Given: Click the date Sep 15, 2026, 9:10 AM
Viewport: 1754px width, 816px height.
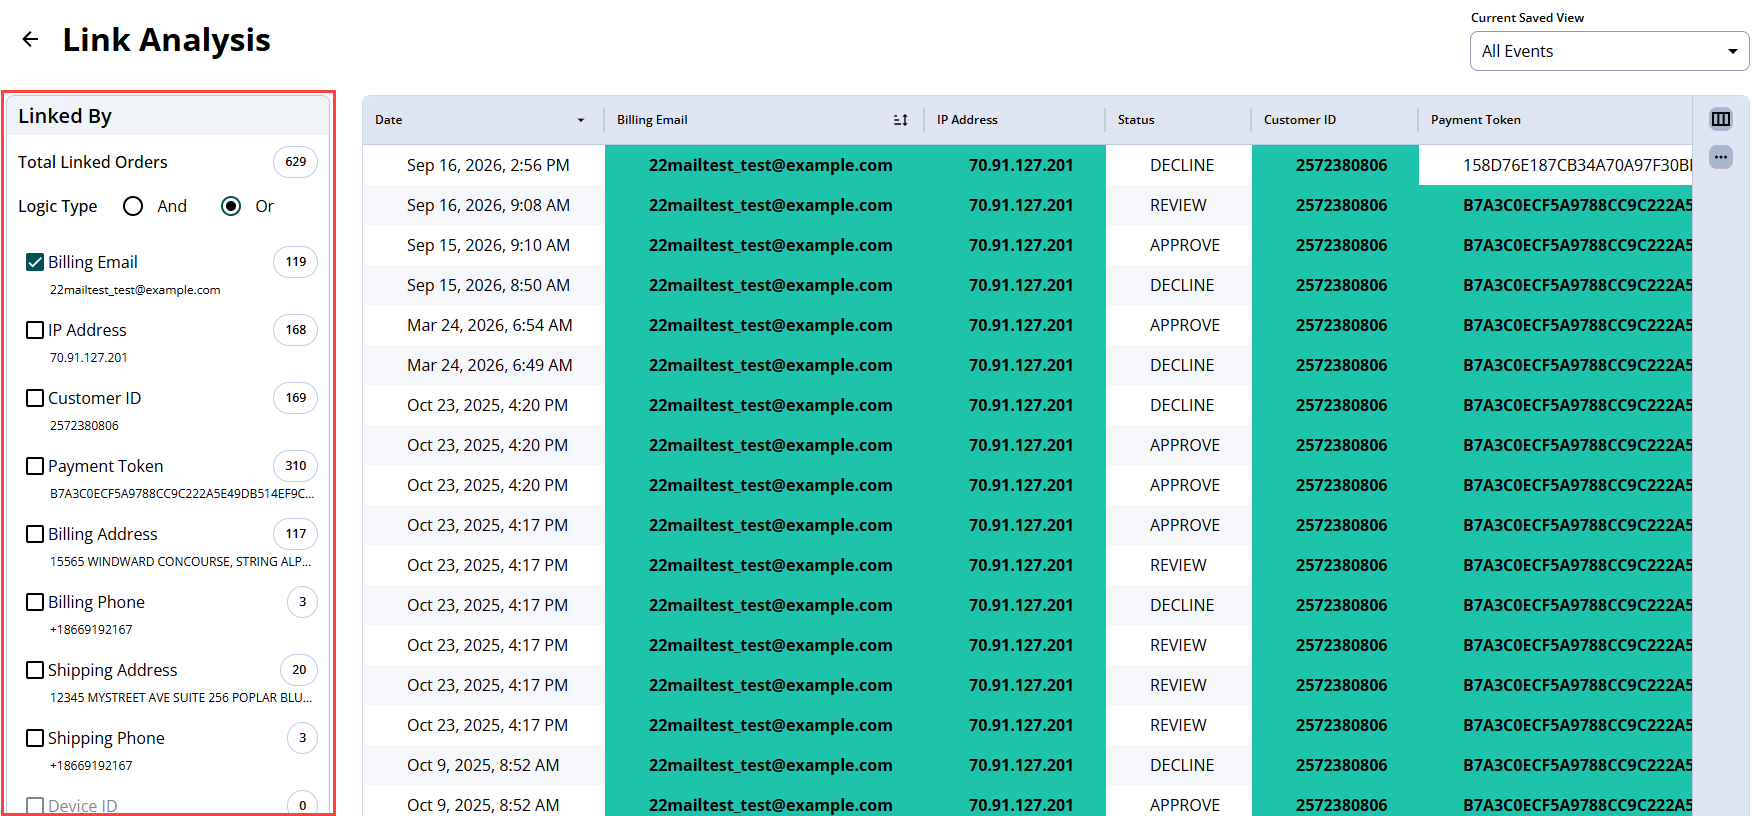Looking at the screenshot, I should pyautogui.click(x=488, y=245).
